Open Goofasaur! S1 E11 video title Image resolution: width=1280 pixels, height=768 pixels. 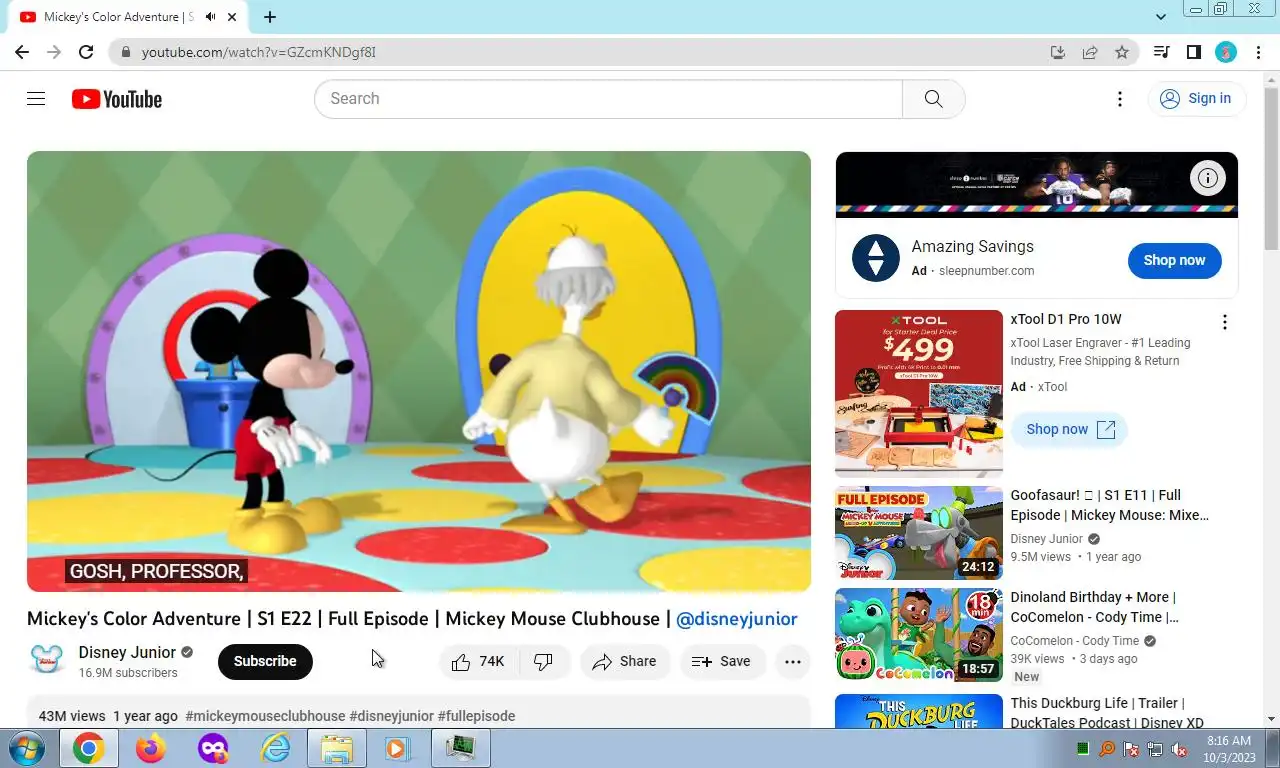(1110, 505)
